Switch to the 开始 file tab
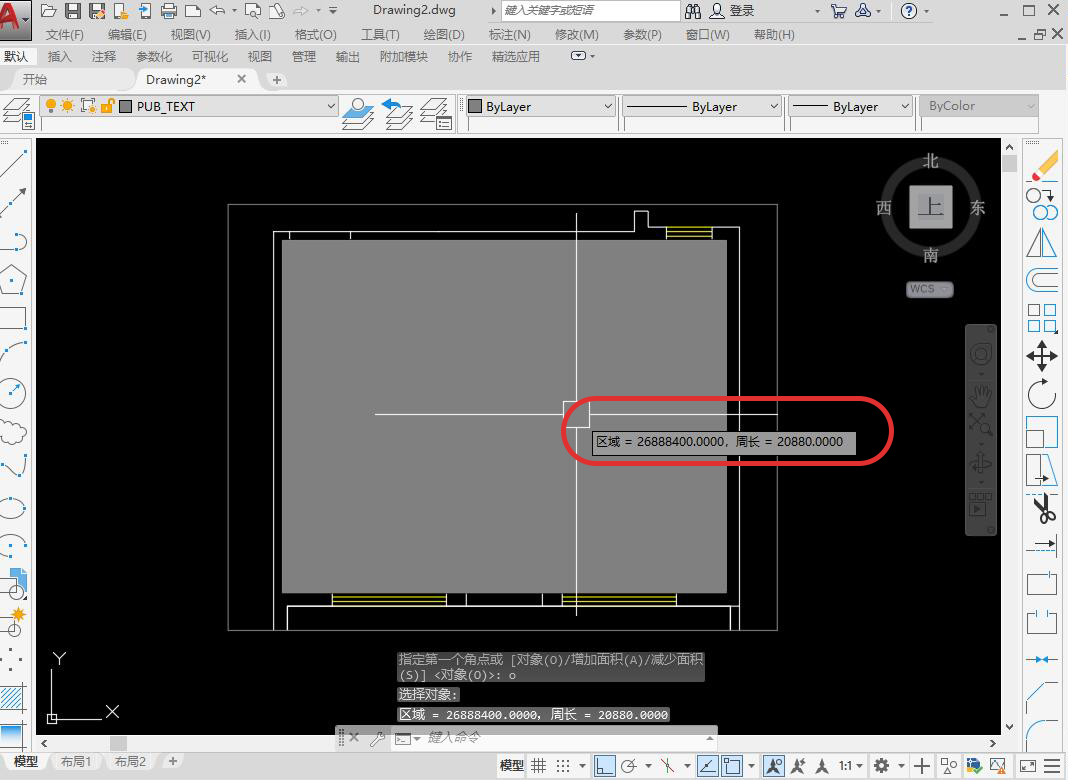Viewport: 1068px width, 780px height. click(35, 80)
